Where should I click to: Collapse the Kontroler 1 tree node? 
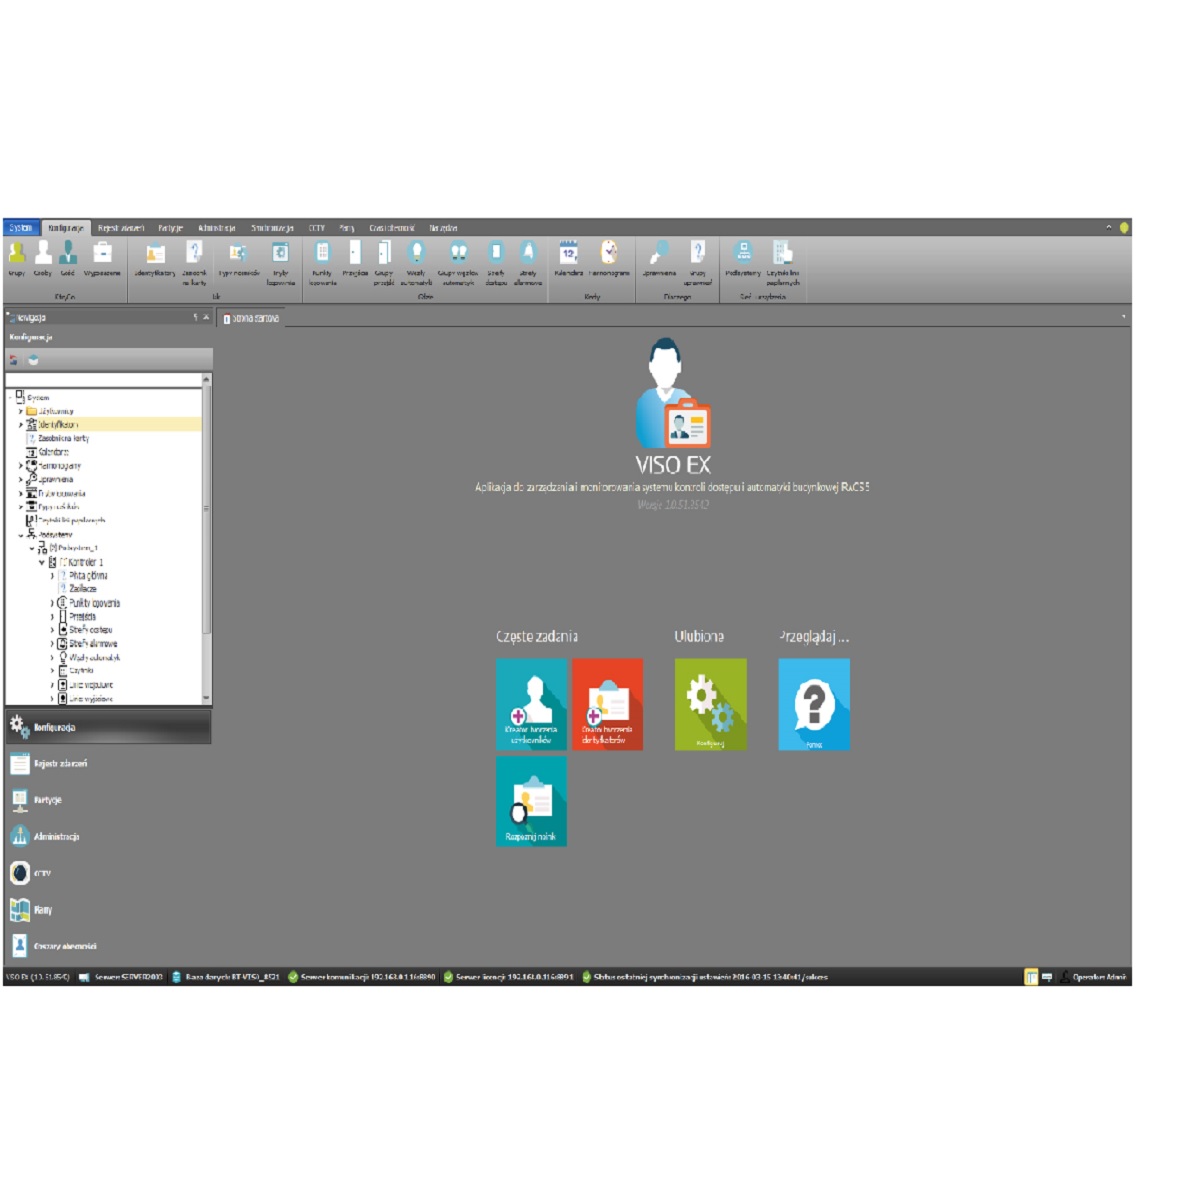pos(42,562)
